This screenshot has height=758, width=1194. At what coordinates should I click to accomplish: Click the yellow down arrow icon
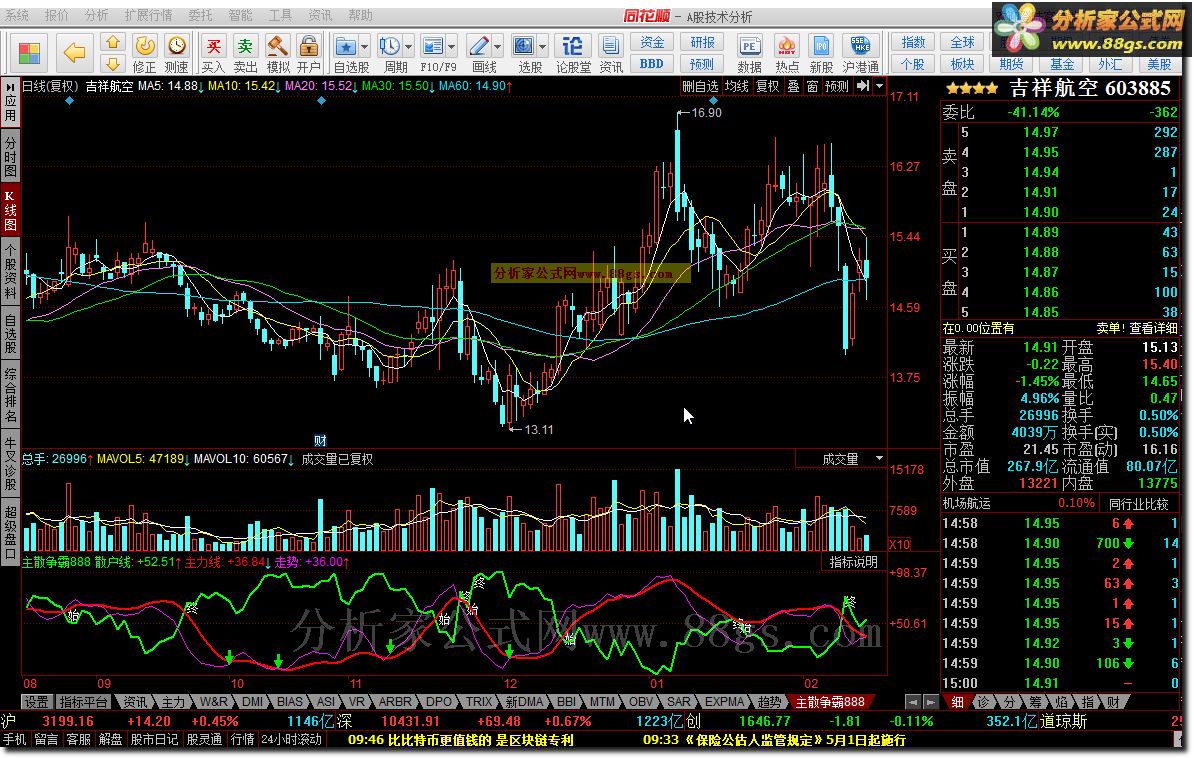[x=113, y=63]
